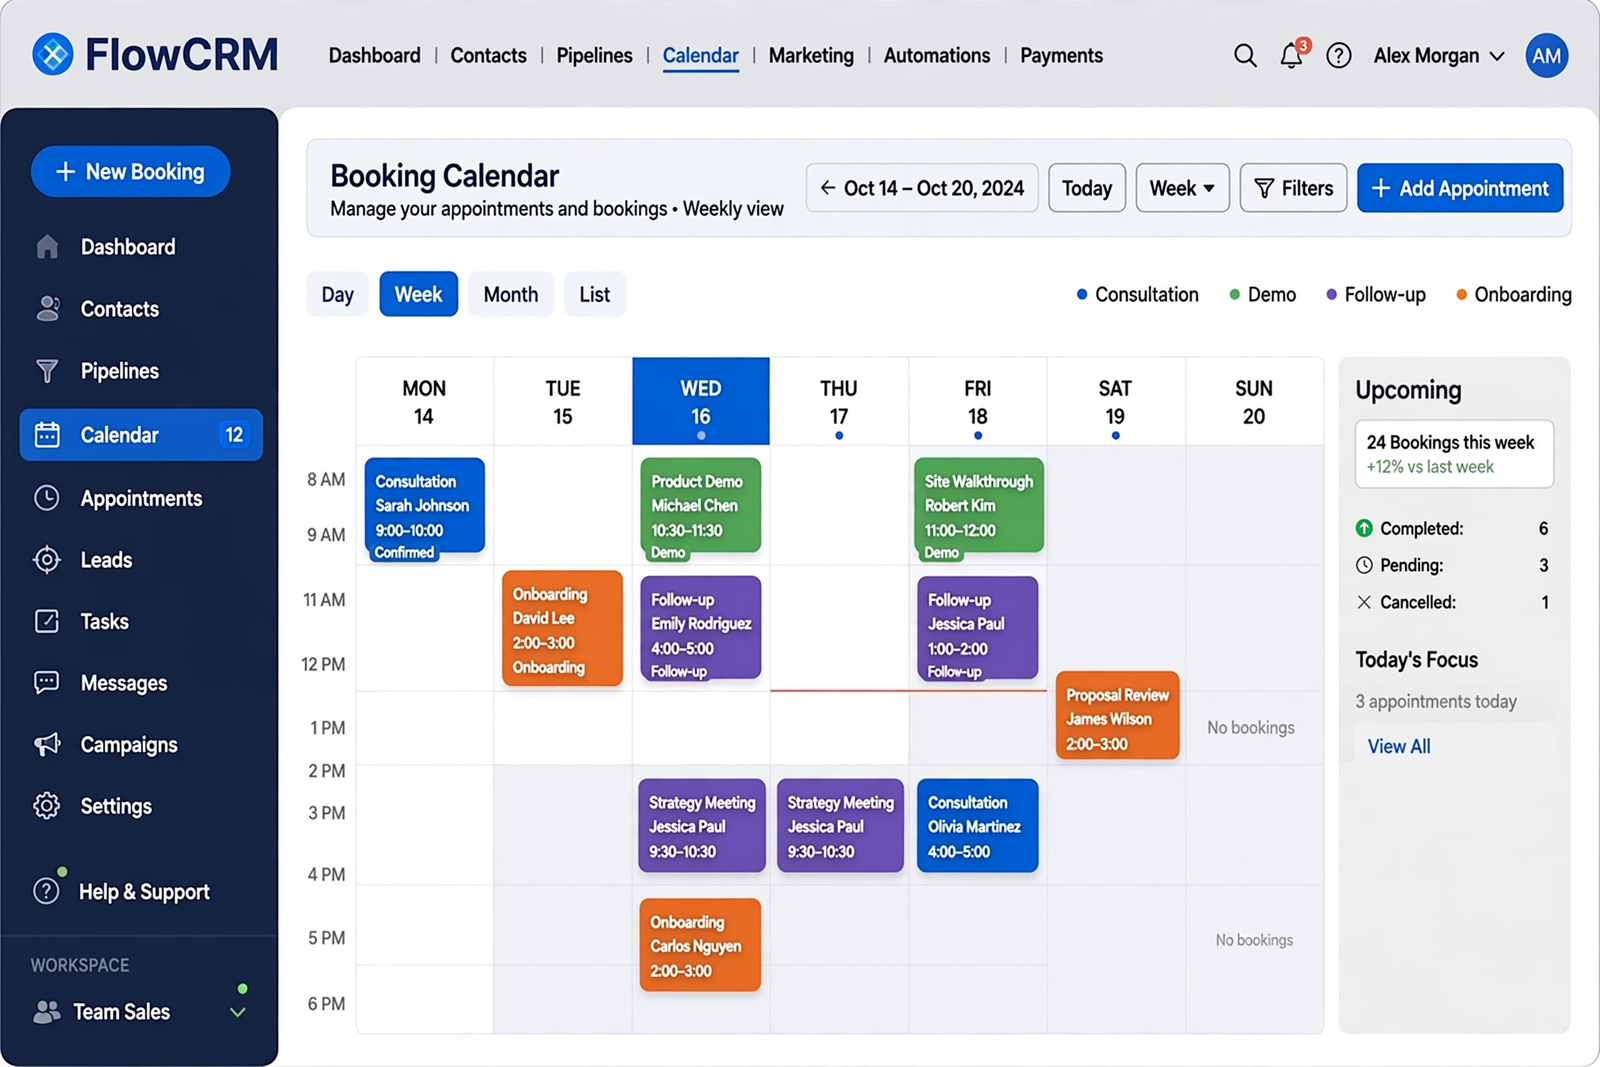
Task: Open the Dashboard top navigation item
Action: (x=375, y=56)
